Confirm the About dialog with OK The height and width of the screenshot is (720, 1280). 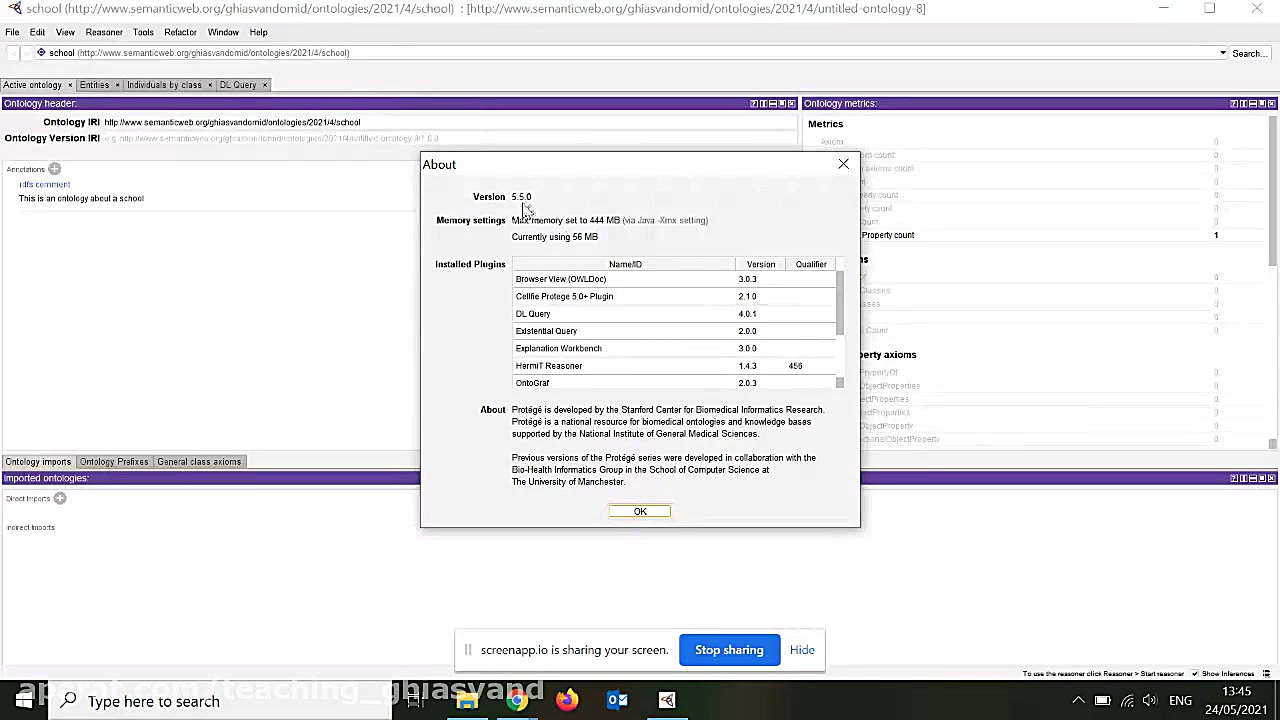(x=640, y=511)
